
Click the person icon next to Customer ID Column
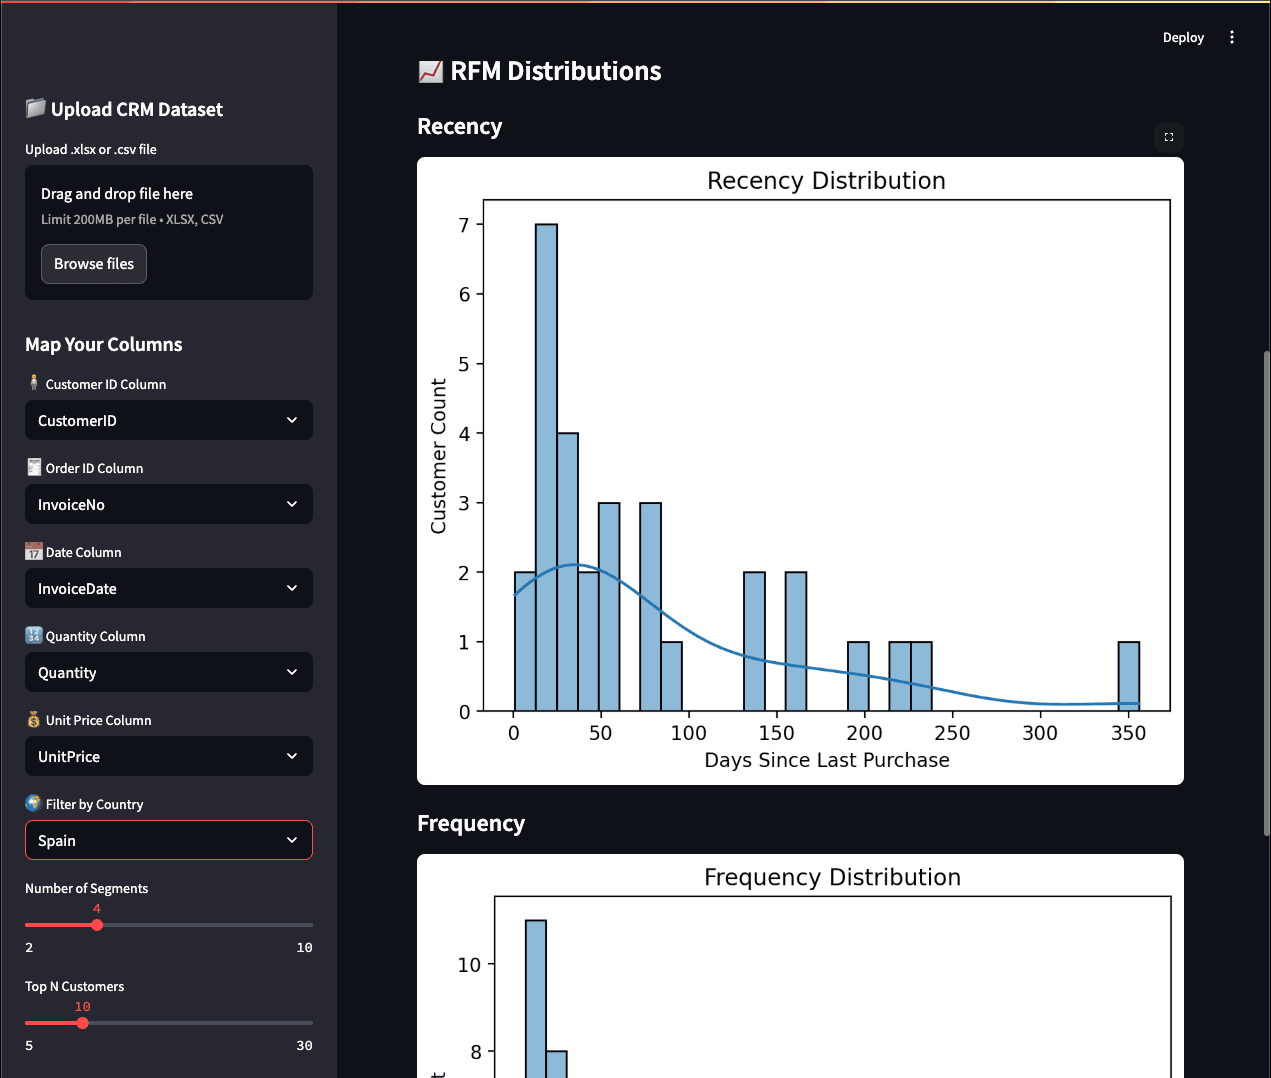[x=32, y=382]
